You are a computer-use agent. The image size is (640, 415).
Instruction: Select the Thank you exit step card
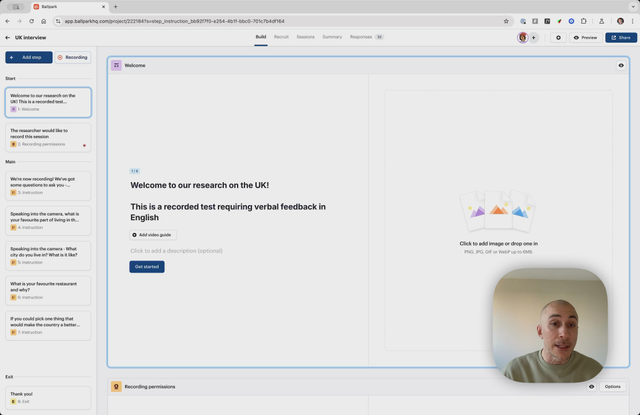pyautogui.click(x=48, y=397)
